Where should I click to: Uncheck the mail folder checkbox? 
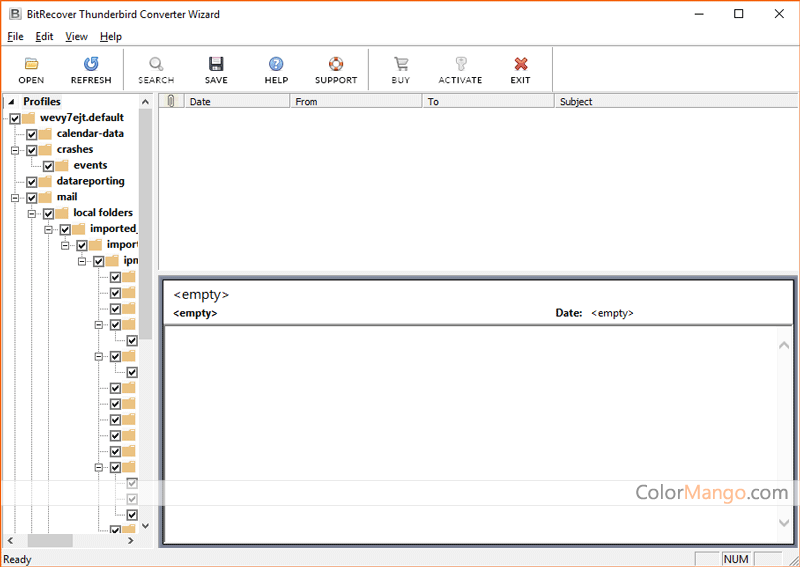[32, 198]
